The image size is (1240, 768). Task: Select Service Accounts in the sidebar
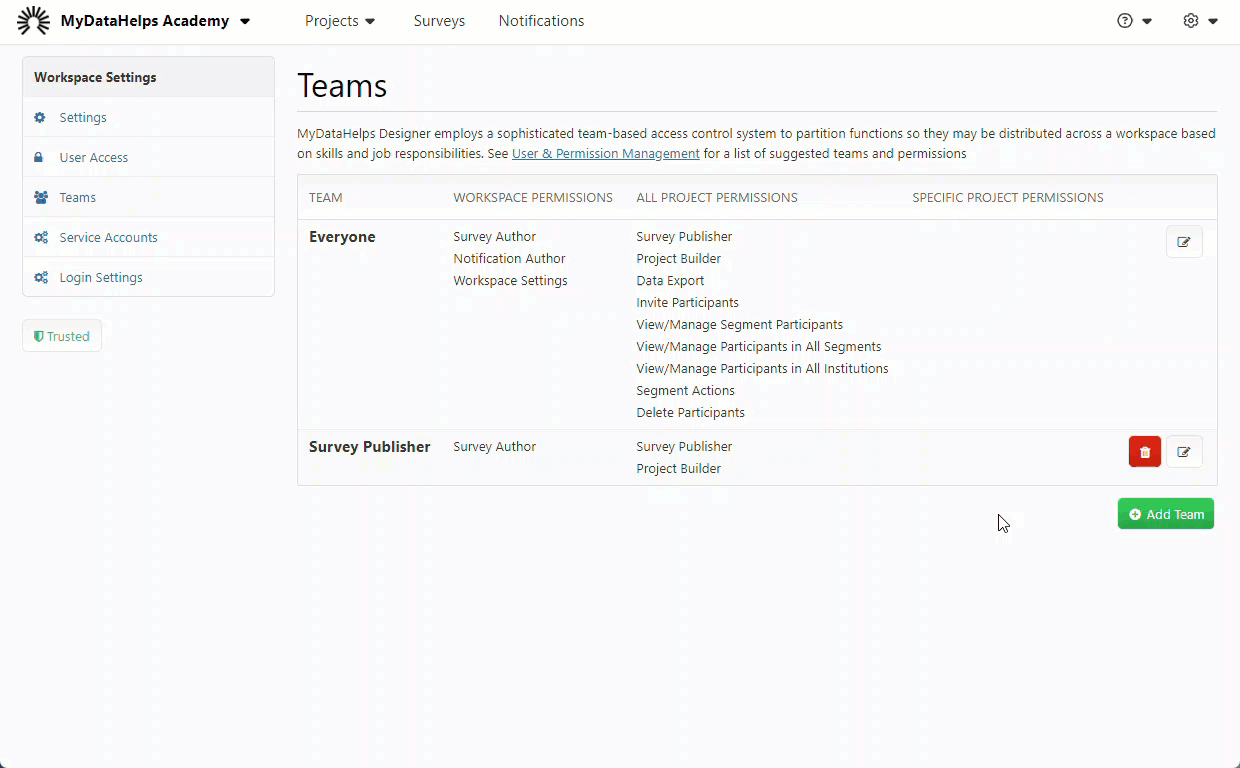pos(108,237)
